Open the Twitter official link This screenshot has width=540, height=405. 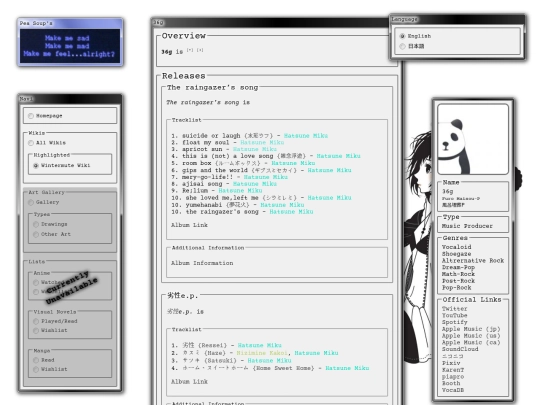(x=455, y=309)
